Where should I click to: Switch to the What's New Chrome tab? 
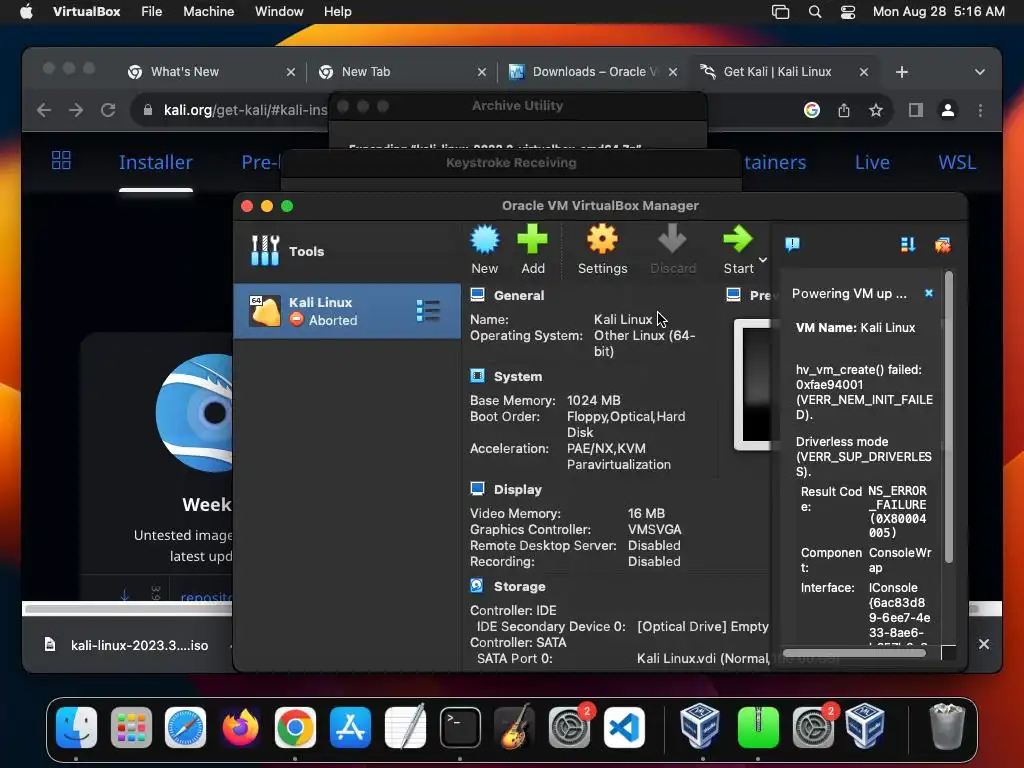pos(209,72)
